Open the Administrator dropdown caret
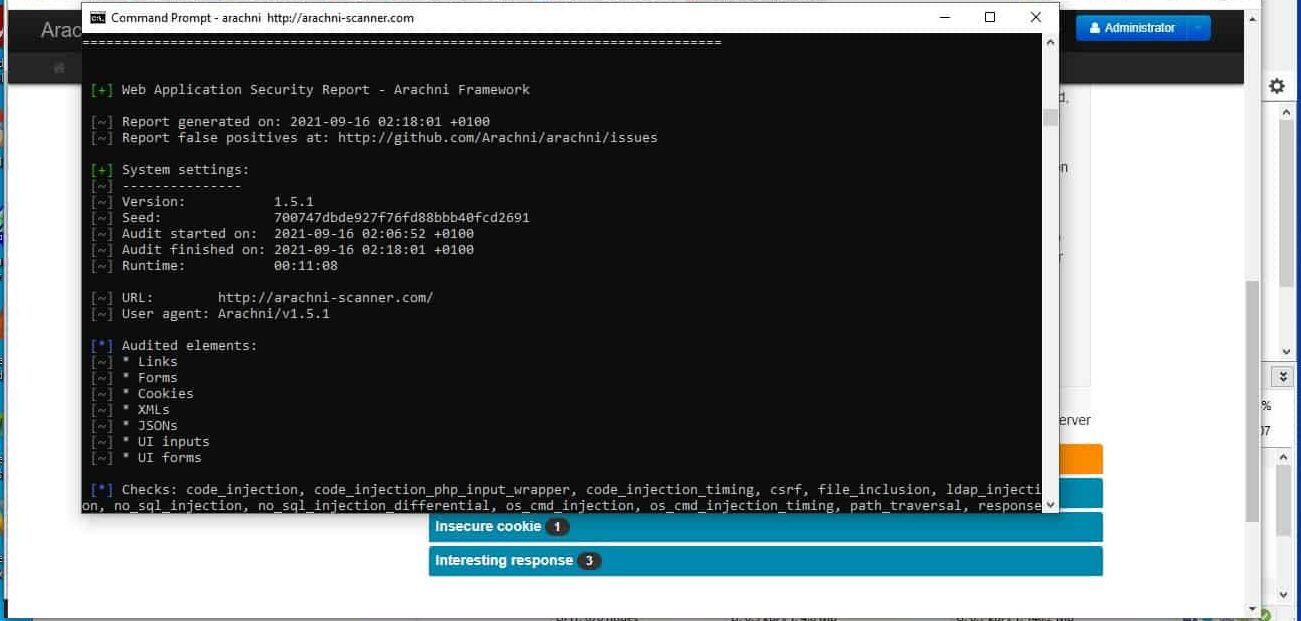 point(1198,28)
